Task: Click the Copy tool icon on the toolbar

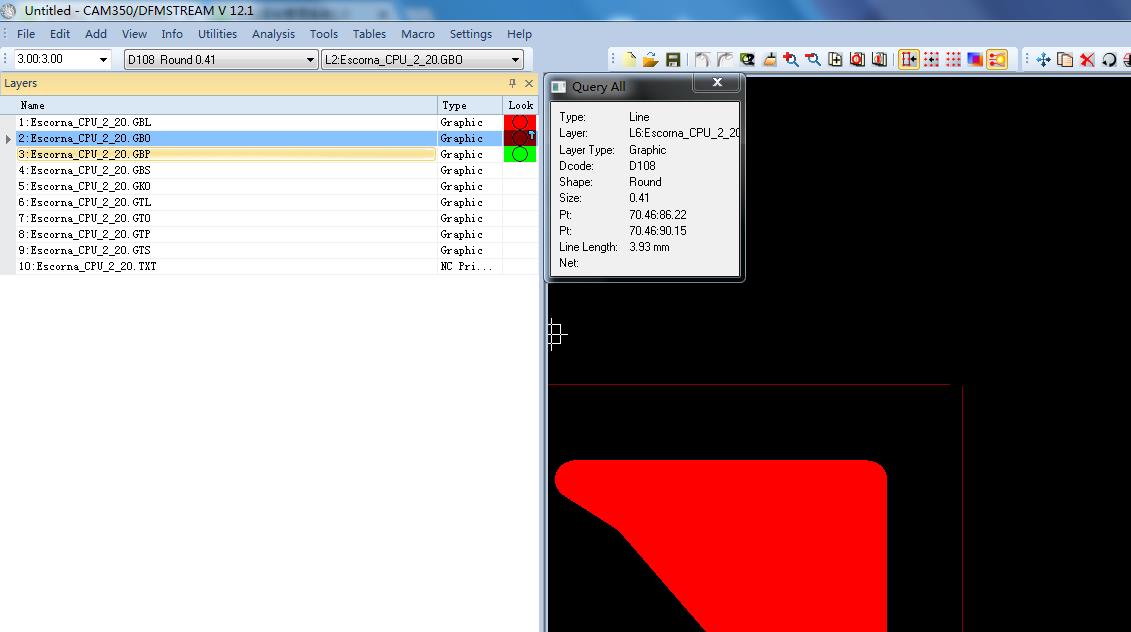Action: pyautogui.click(x=1064, y=59)
